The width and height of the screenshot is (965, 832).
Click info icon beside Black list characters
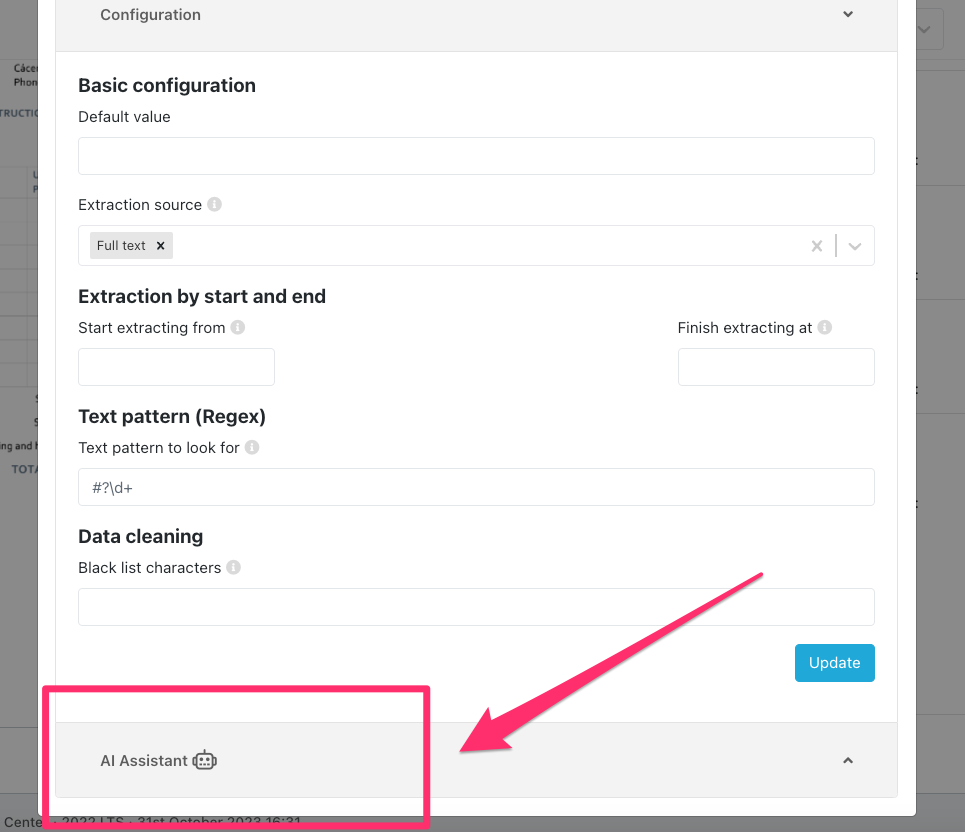(233, 567)
